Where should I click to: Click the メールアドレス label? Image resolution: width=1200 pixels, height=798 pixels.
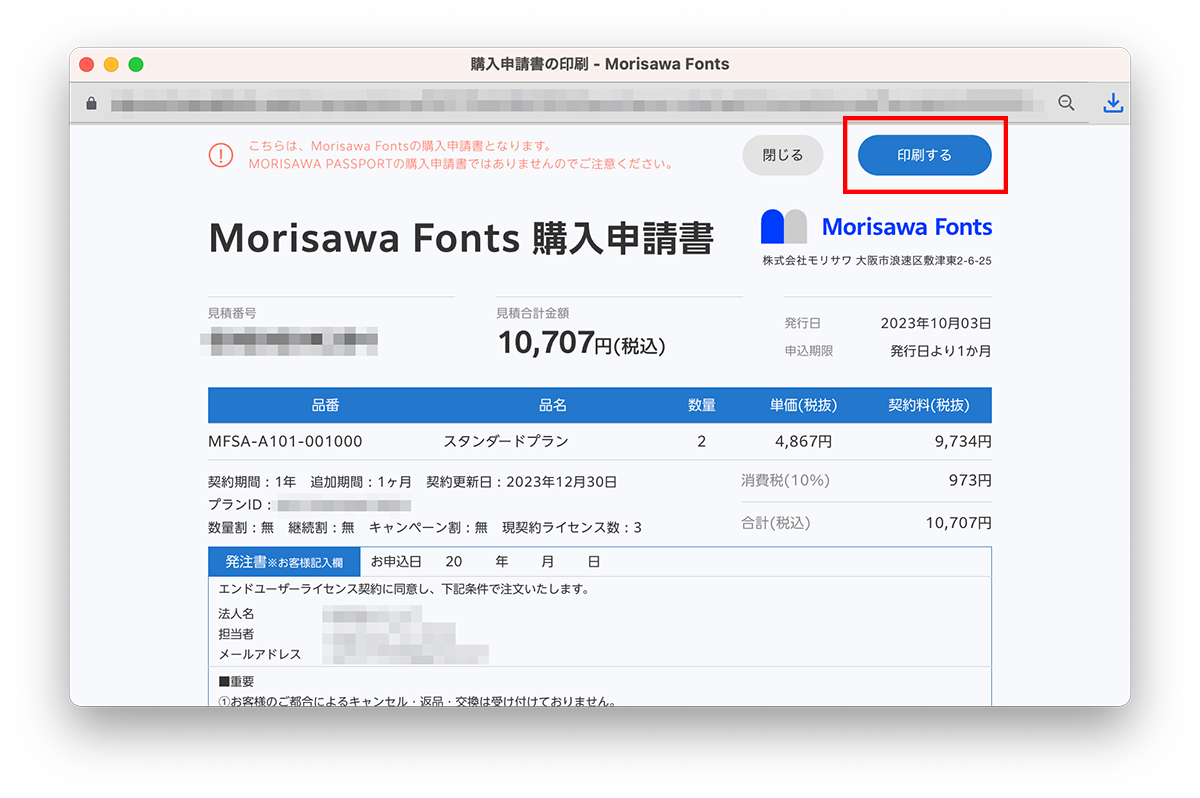point(260,655)
